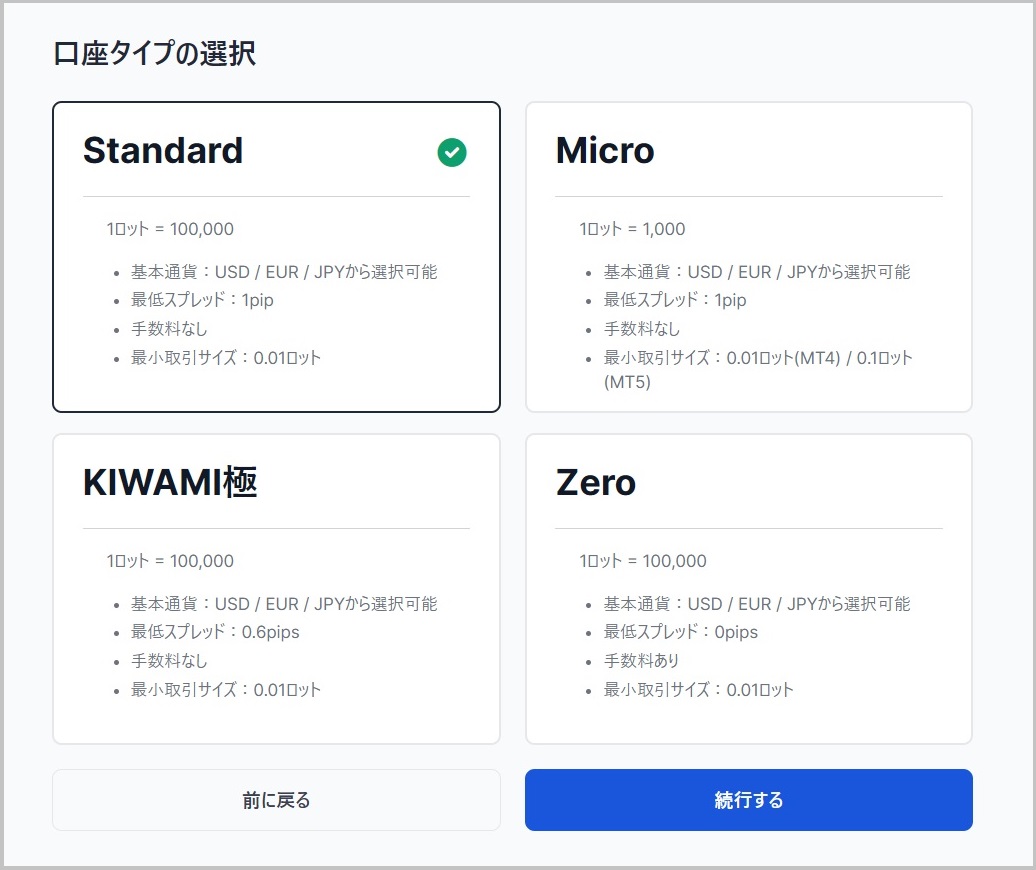The height and width of the screenshot is (870, 1036).
Task: Click Standard's 1ロット = 100,000 text
Action: (x=170, y=229)
